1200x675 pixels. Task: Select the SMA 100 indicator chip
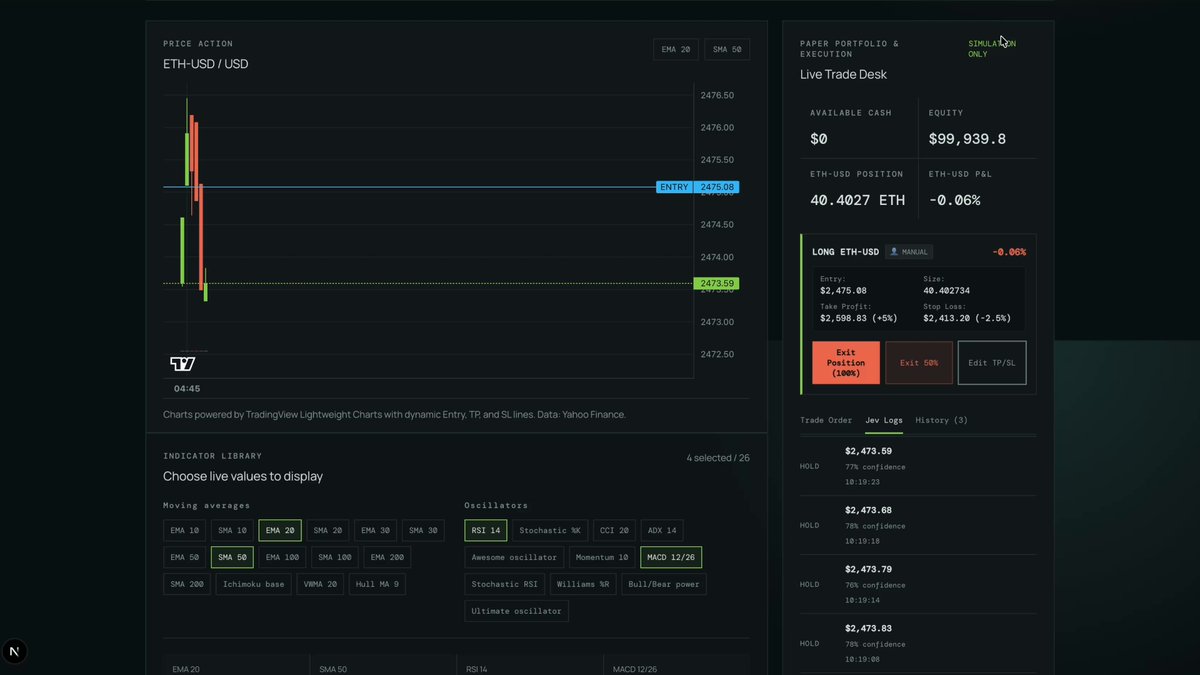click(335, 557)
